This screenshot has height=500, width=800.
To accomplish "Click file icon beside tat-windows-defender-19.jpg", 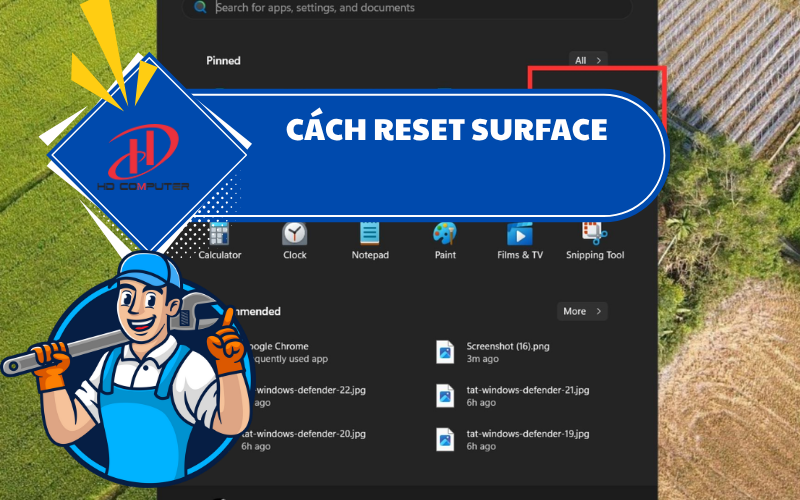I will 445,440.
